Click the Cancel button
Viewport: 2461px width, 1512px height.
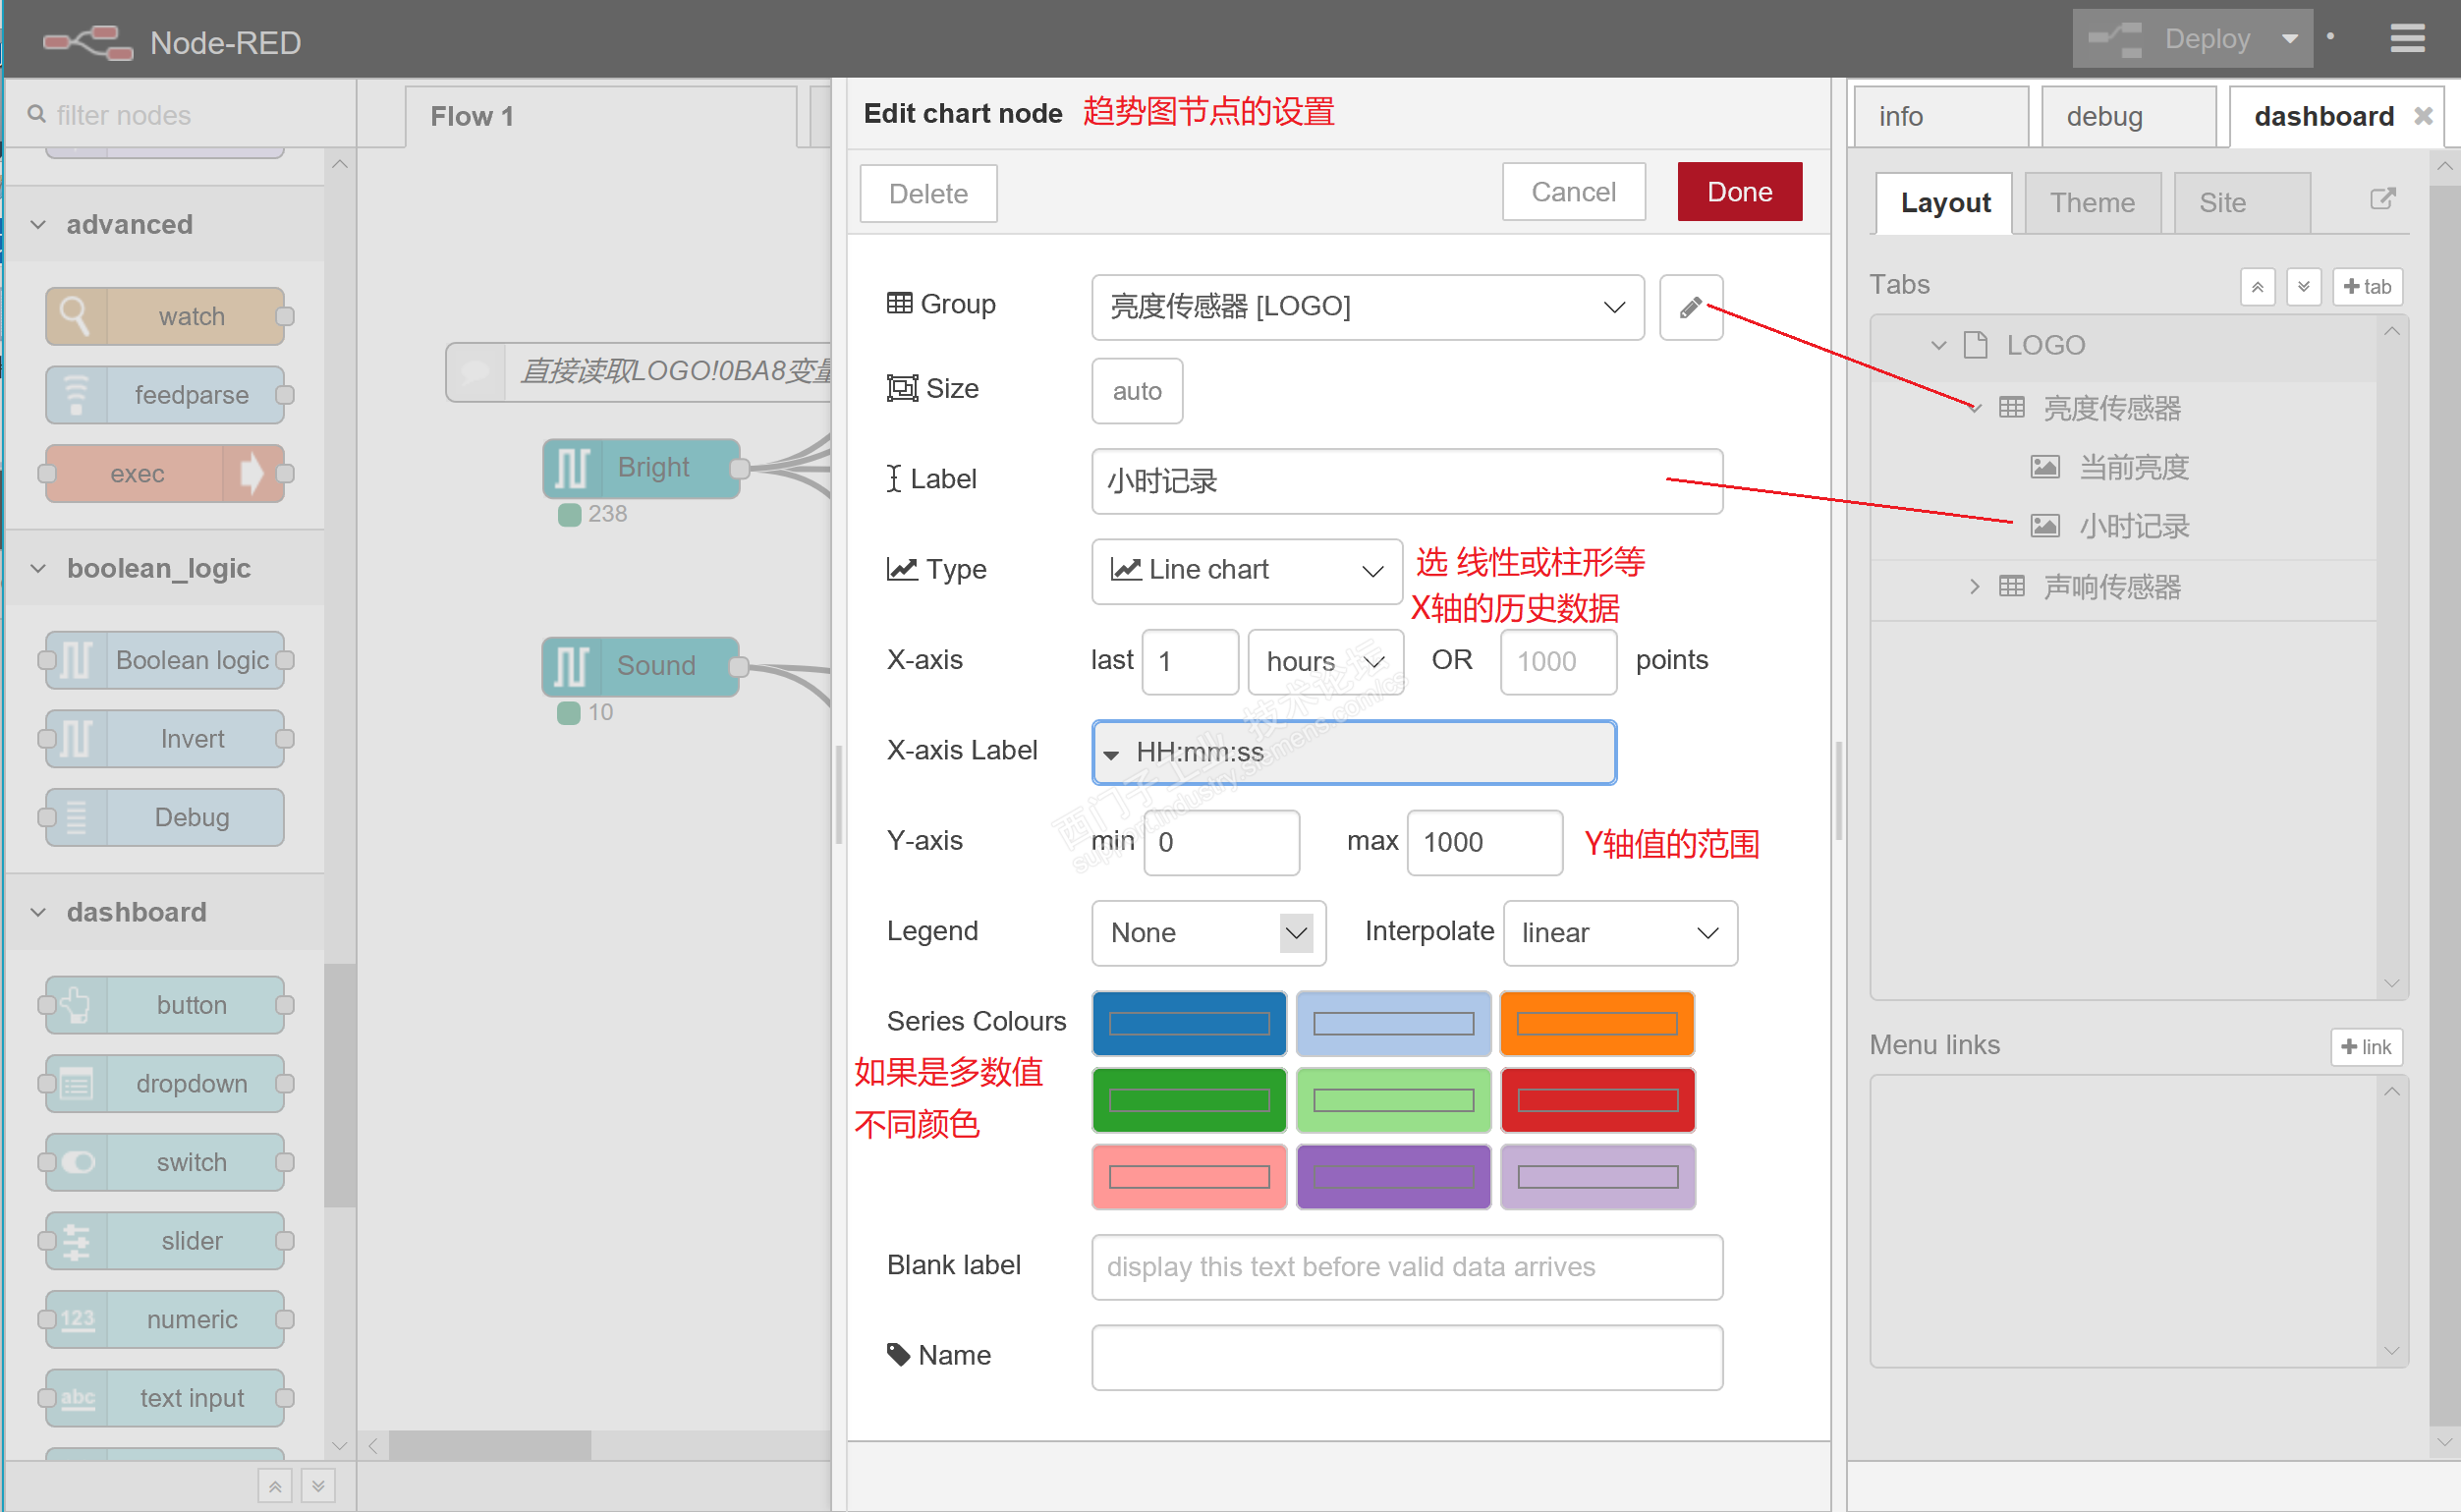click(1573, 192)
